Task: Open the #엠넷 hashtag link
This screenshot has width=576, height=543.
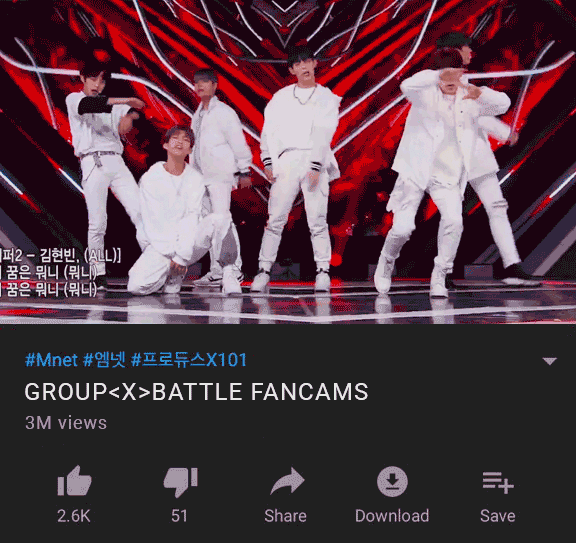Action: 104,360
